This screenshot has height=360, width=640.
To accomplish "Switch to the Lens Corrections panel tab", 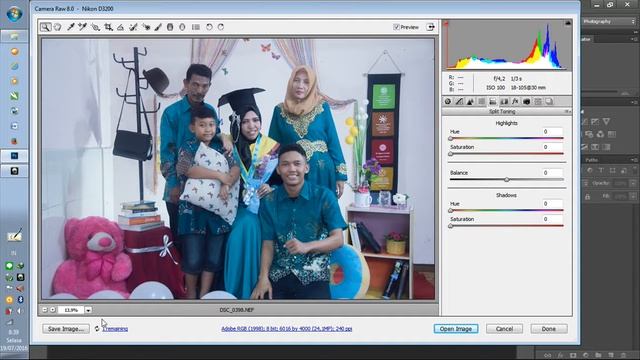I will point(504,101).
